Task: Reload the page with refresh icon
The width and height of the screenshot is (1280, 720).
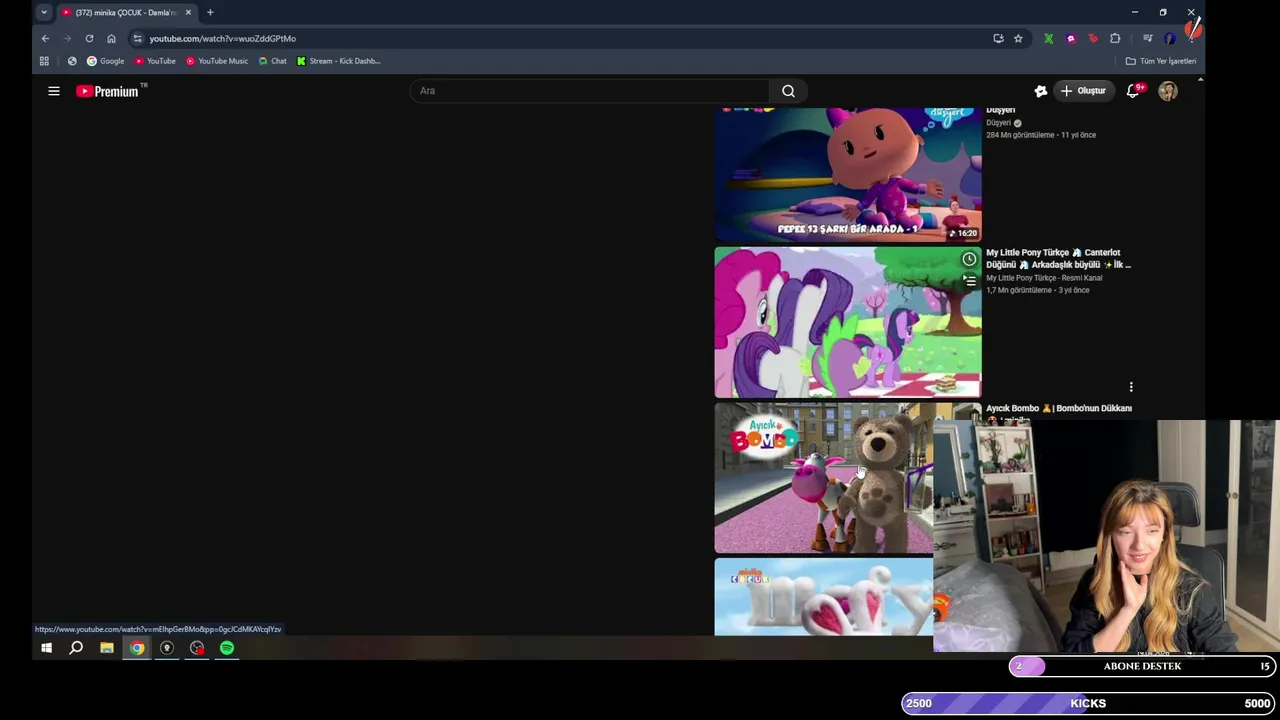Action: click(x=89, y=38)
